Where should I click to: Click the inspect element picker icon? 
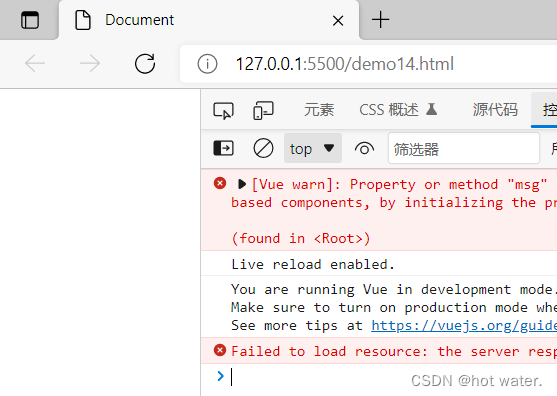[223, 110]
